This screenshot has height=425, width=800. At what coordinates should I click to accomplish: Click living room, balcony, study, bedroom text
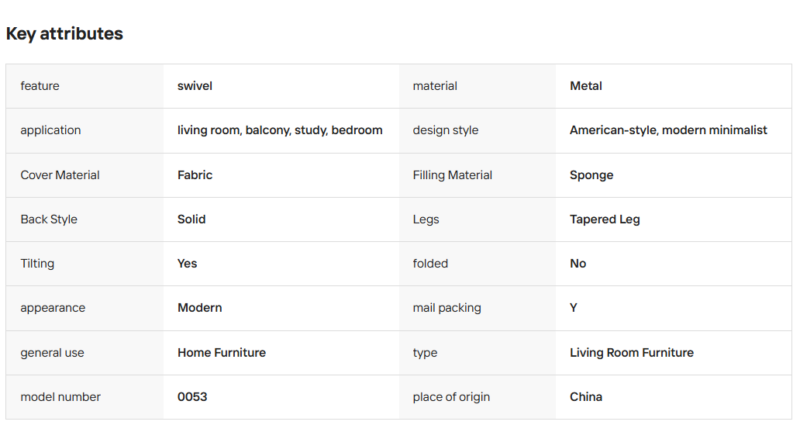coord(280,130)
